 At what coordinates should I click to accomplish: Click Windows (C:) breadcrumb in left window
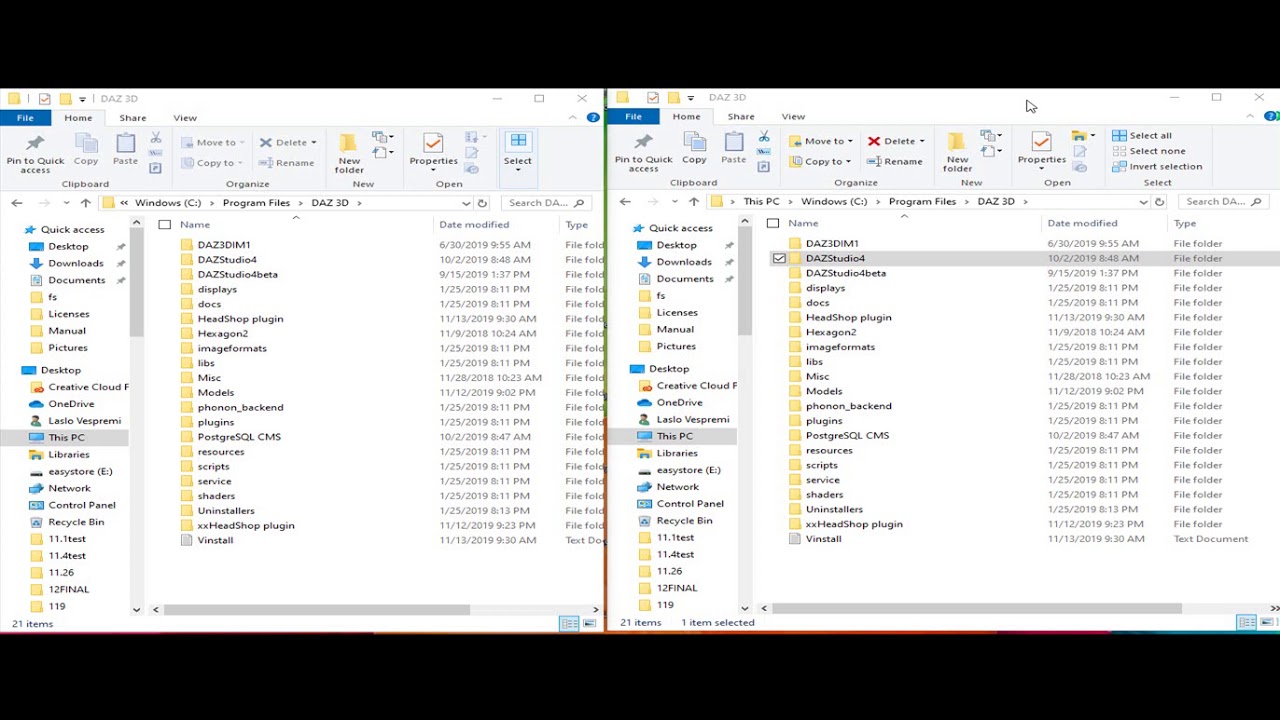[168, 203]
